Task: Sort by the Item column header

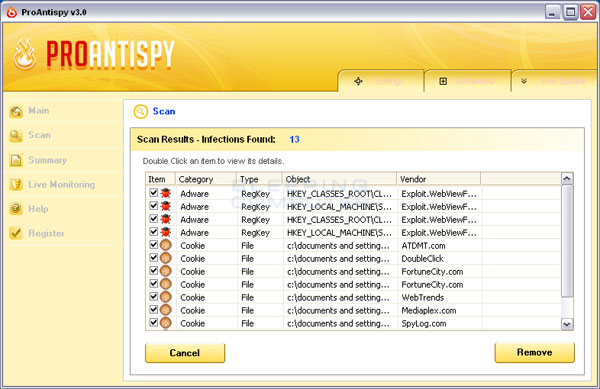Action: (x=160, y=179)
